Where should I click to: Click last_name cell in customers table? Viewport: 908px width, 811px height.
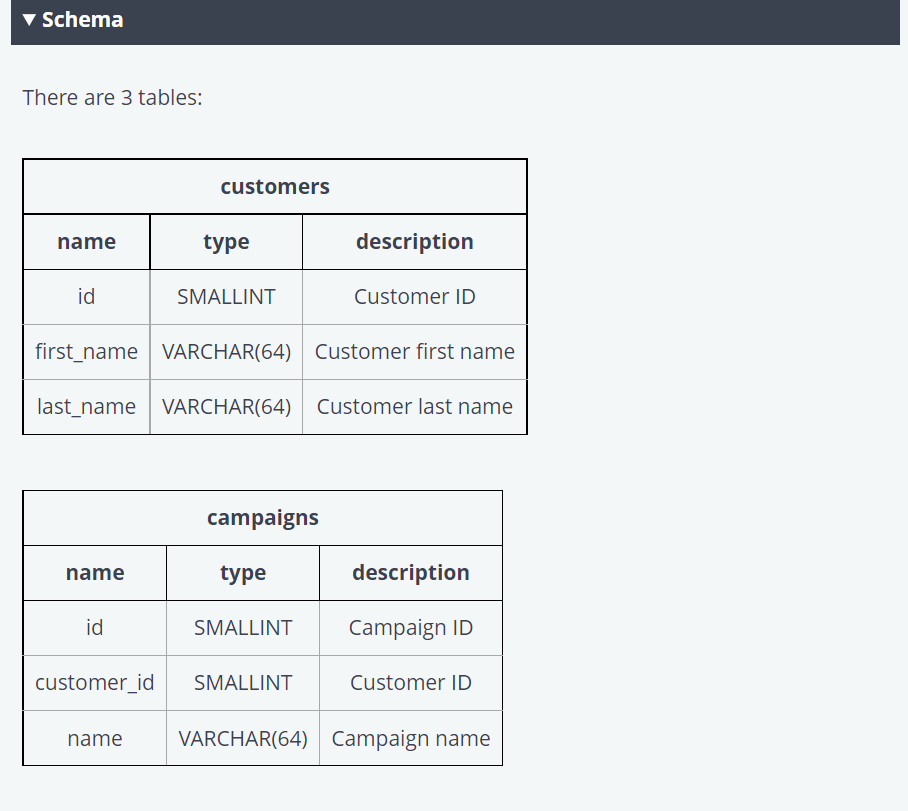[x=87, y=407]
